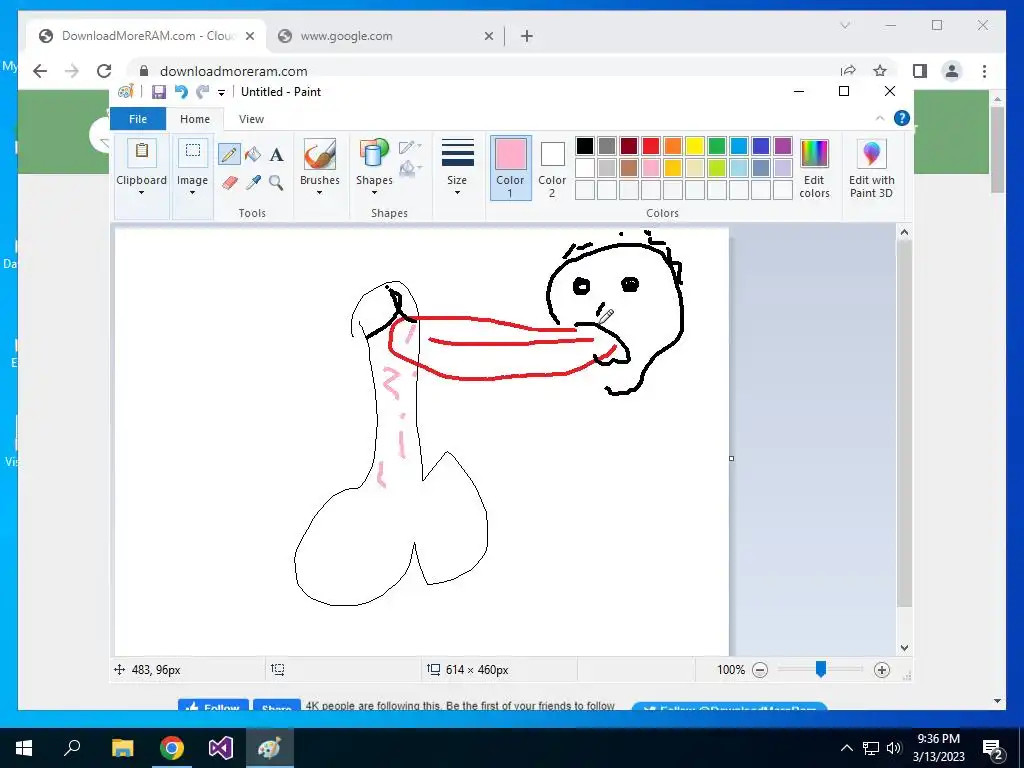The image size is (1024, 768).
Task: Click Edit with Paint 3D icon
Action: pos(871,154)
